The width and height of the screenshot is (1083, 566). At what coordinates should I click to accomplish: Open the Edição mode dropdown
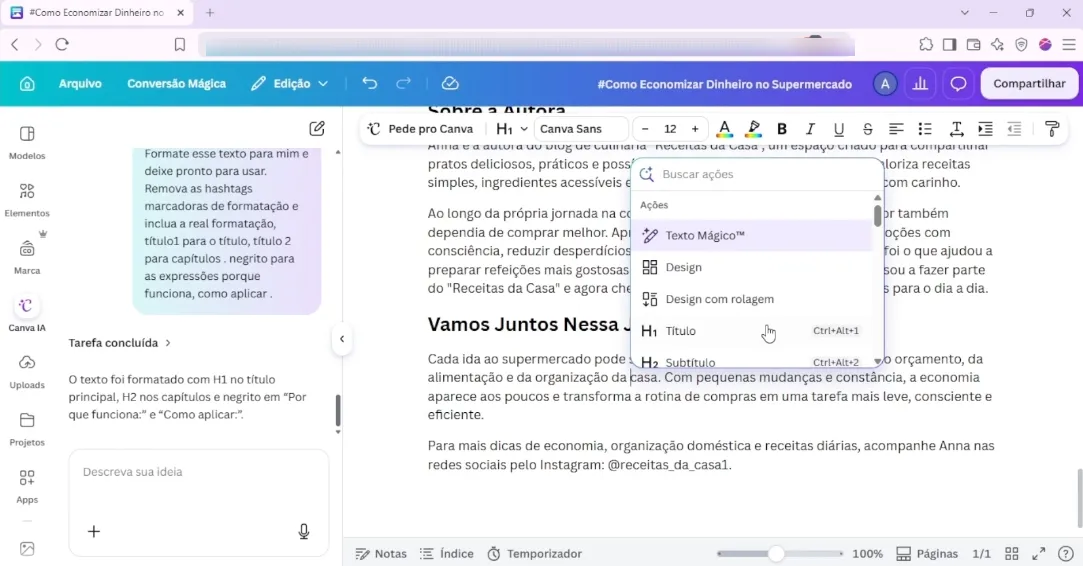(289, 84)
